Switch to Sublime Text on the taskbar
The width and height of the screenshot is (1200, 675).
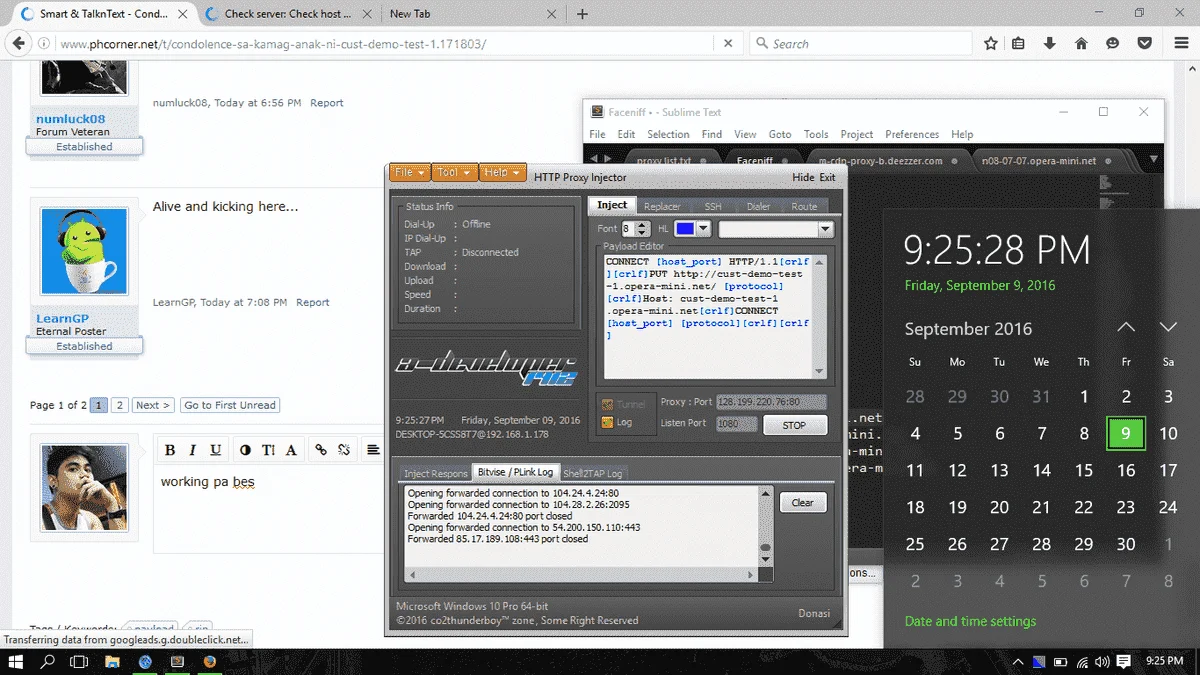tap(177, 662)
